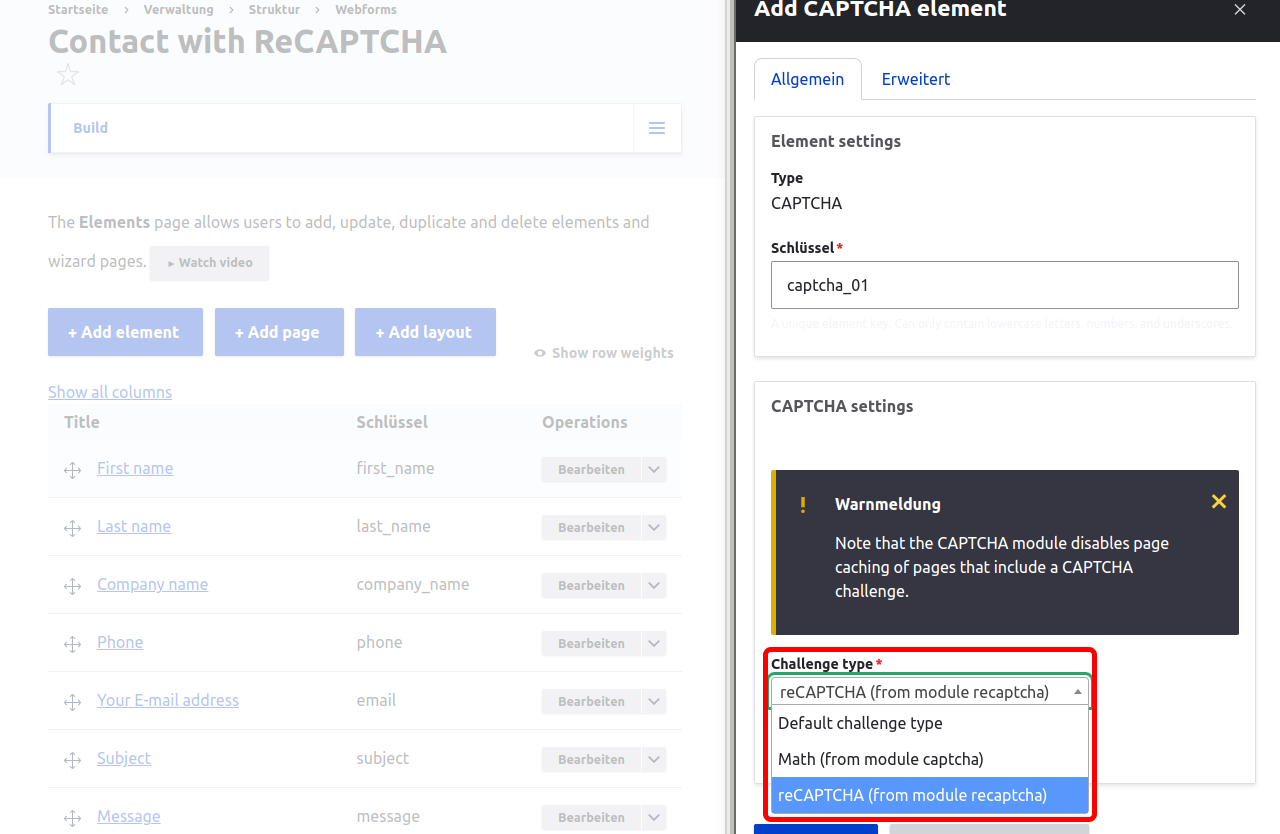The image size is (1280, 834).
Task: Click the + Add element button
Action: point(125,332)
